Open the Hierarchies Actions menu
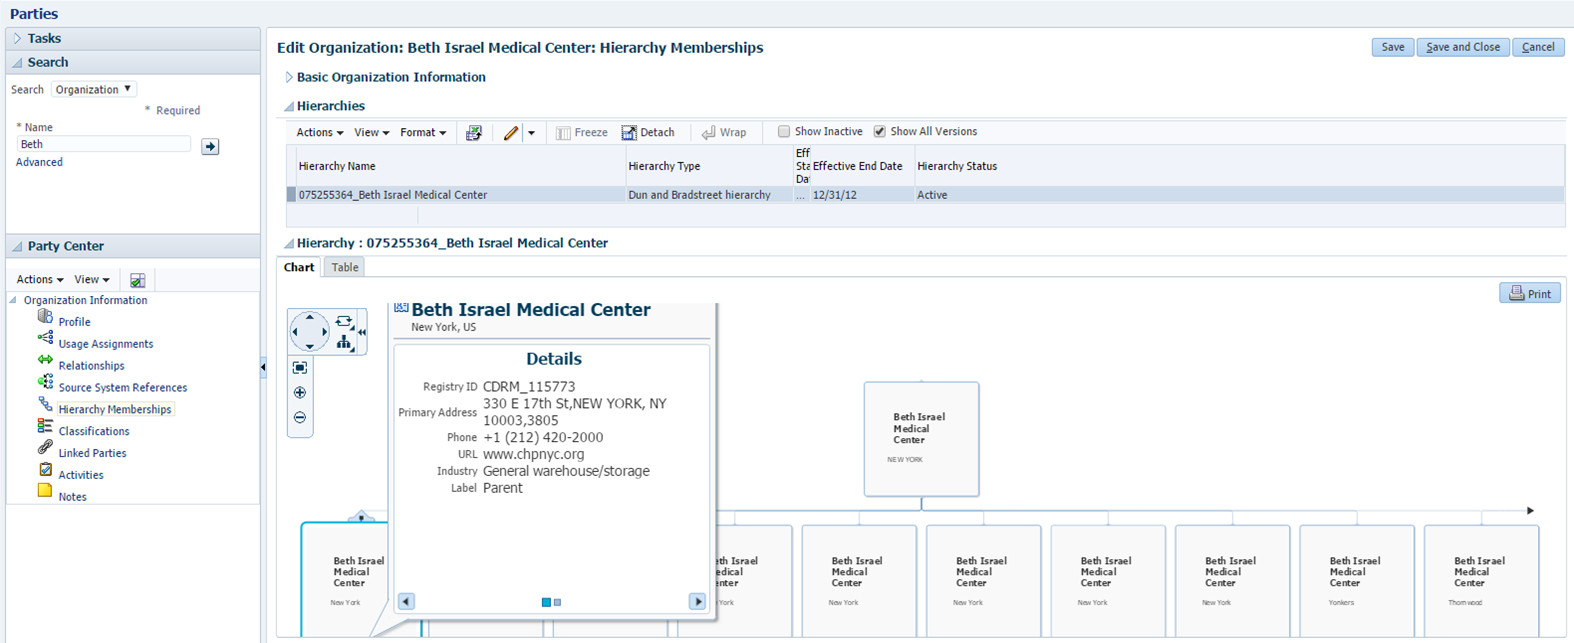The width and height of the screenshot is (1574, 643). point(319,133)
